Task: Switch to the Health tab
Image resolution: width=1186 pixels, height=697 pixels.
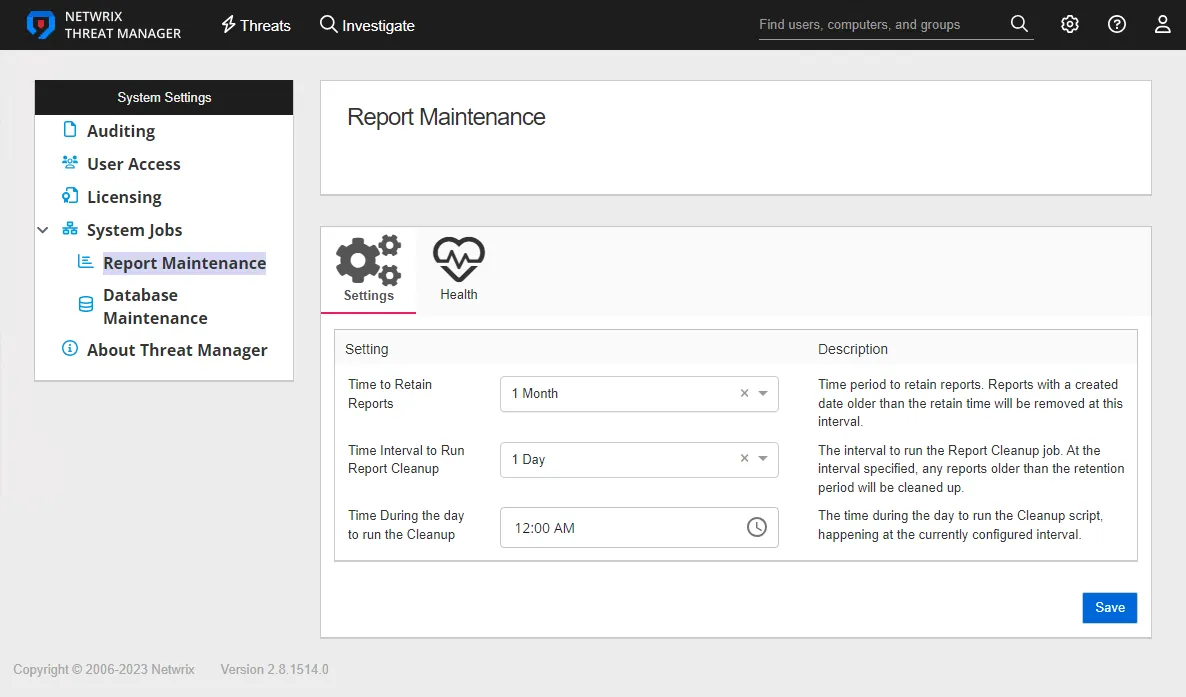Action: tap(459, 270)
